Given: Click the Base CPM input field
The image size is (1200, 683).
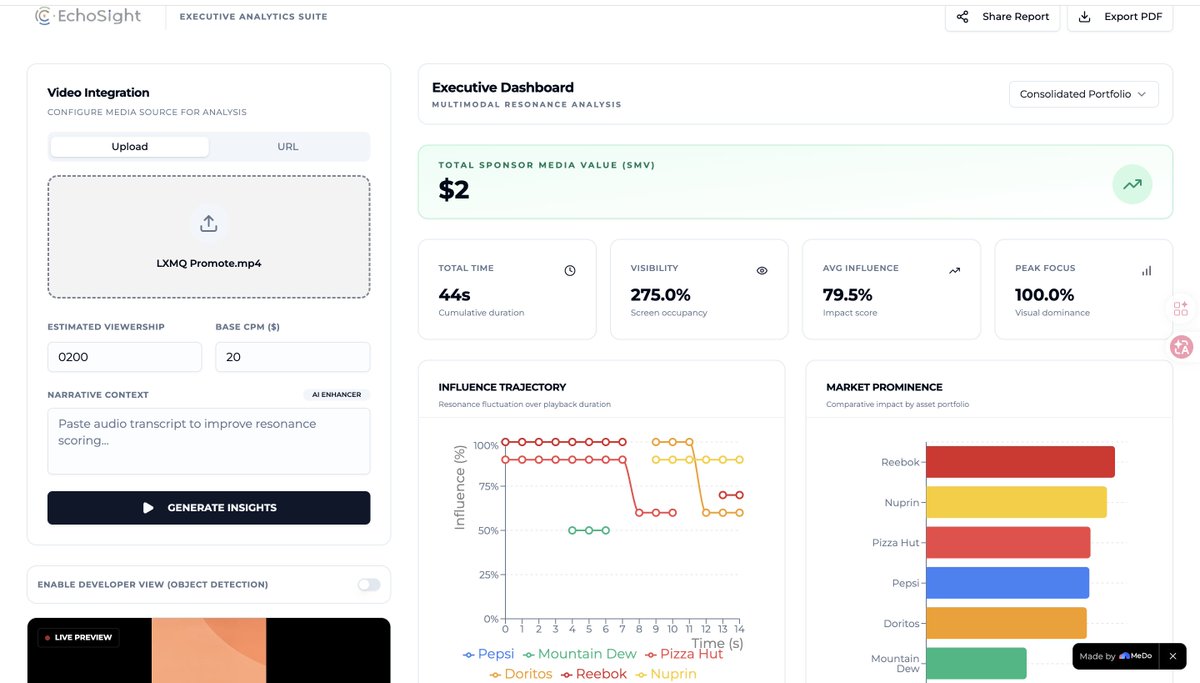Looking at the screenshot, I should (x=293, y=357).
